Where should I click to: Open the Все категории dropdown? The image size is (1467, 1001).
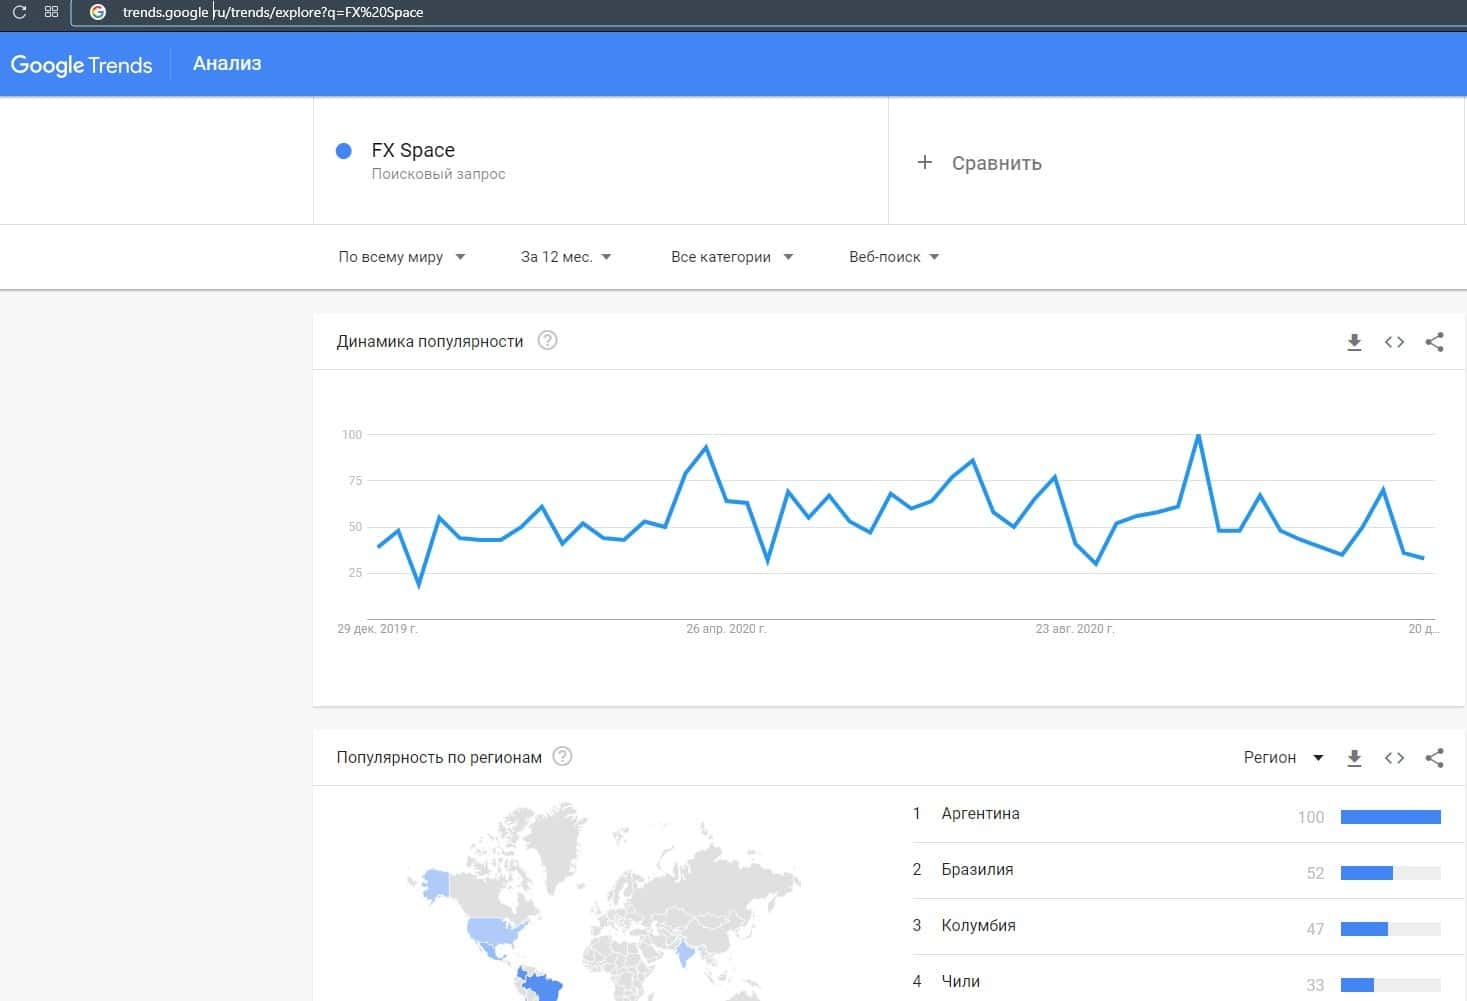tap(732, 257)
